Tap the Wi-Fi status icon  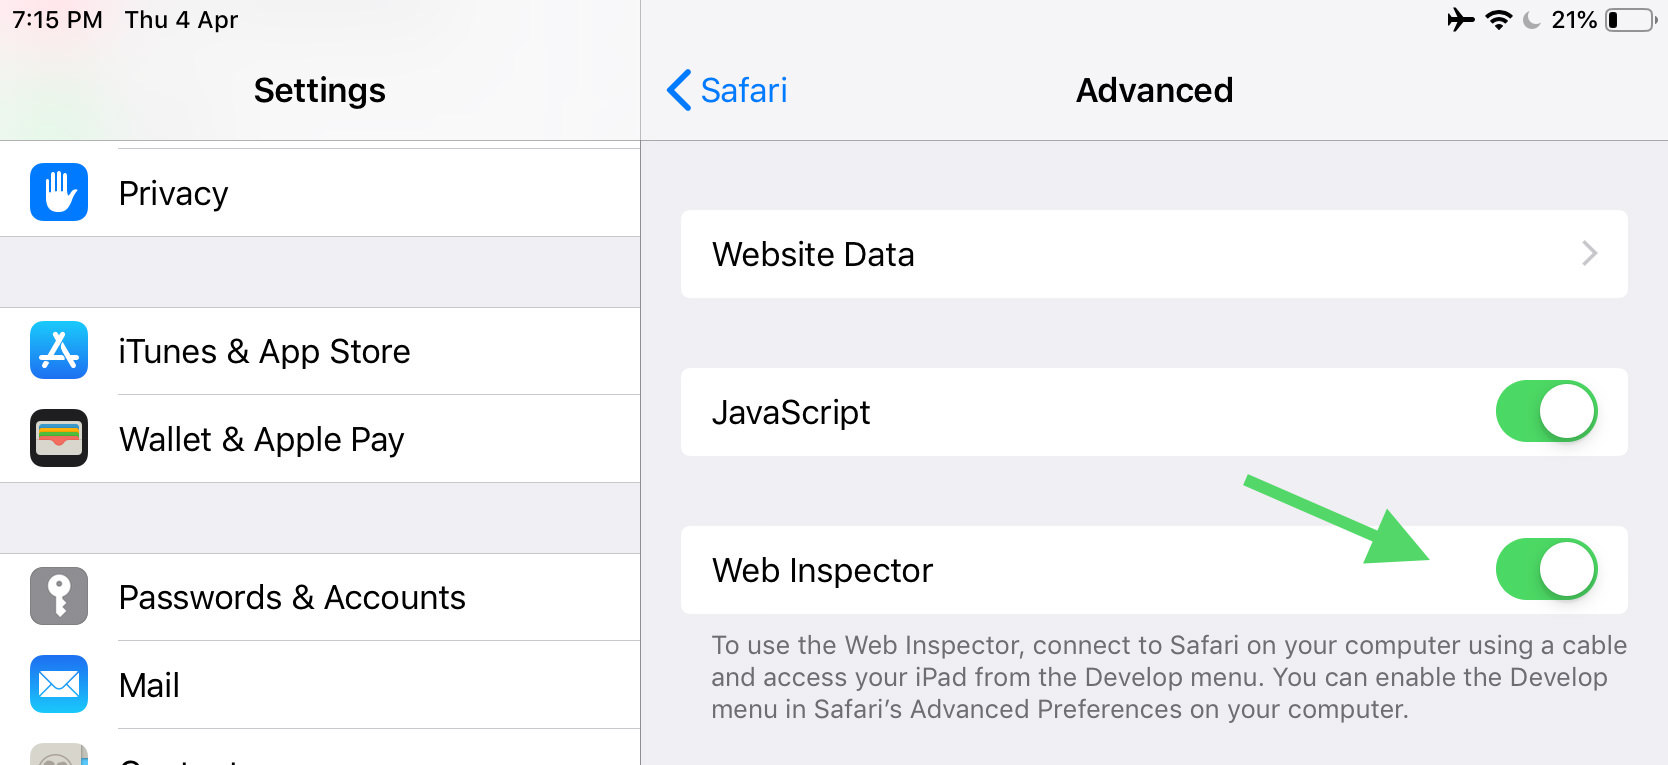[x=1498, y=20]
